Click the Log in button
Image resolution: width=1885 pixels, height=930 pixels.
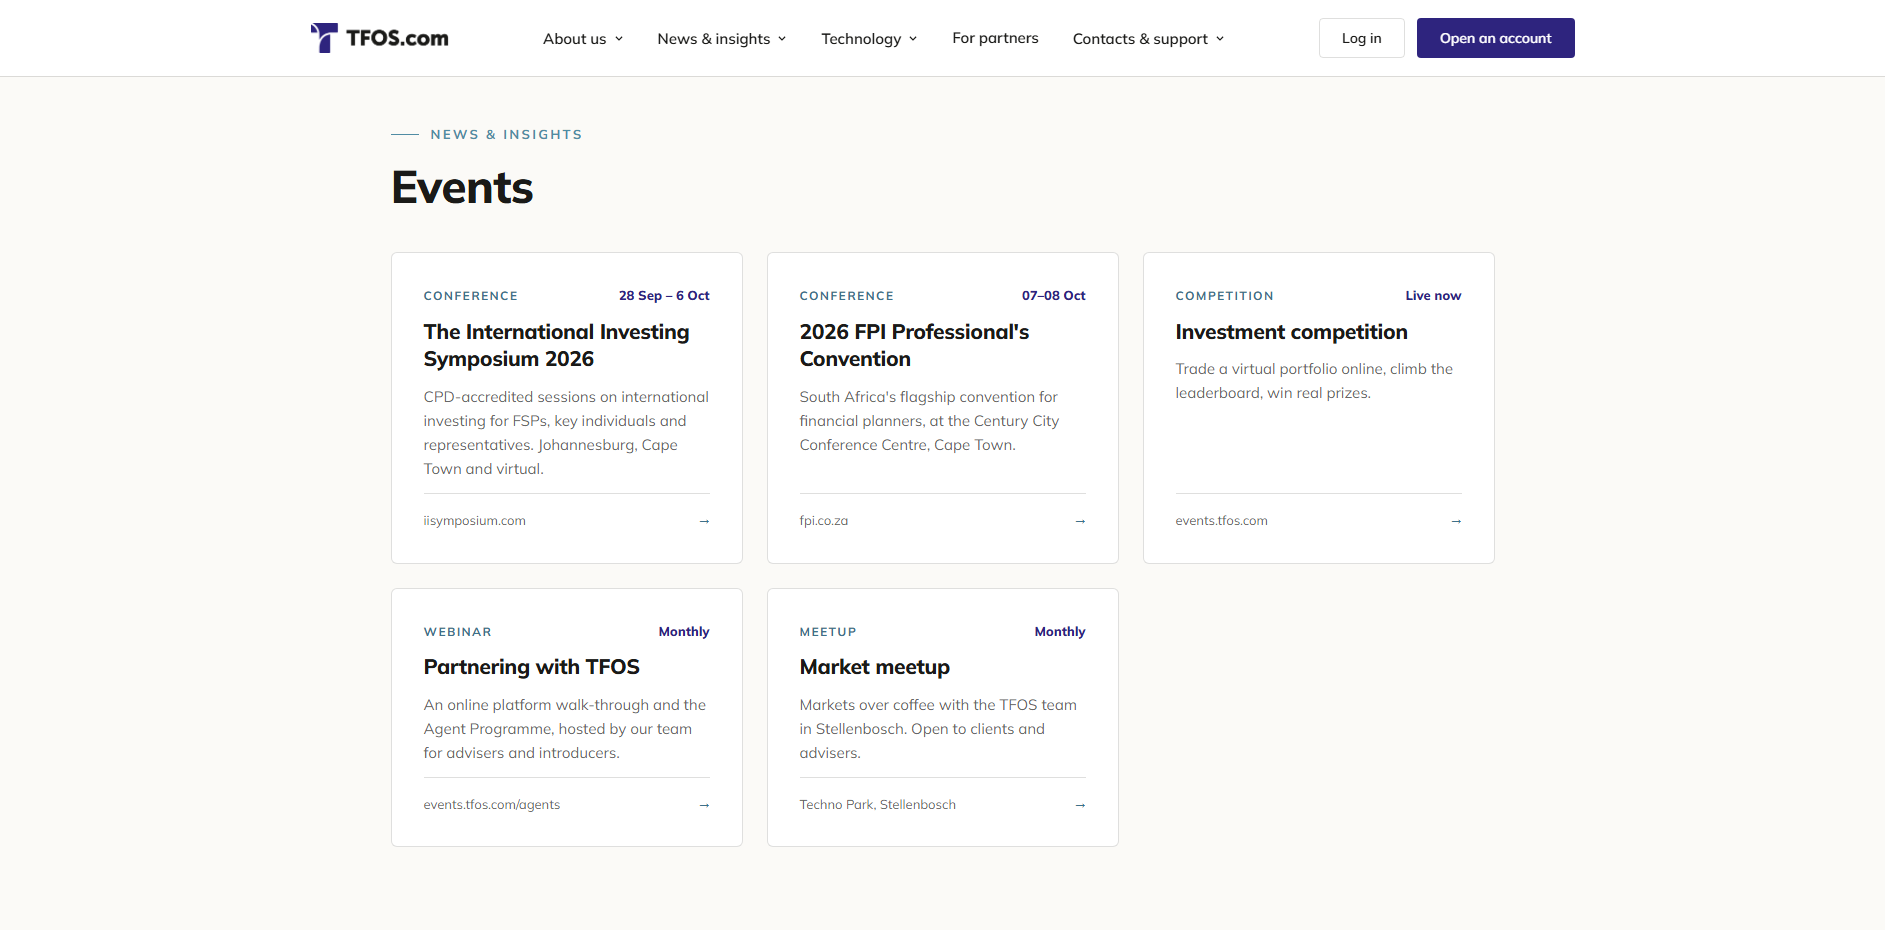point(1361,38)
